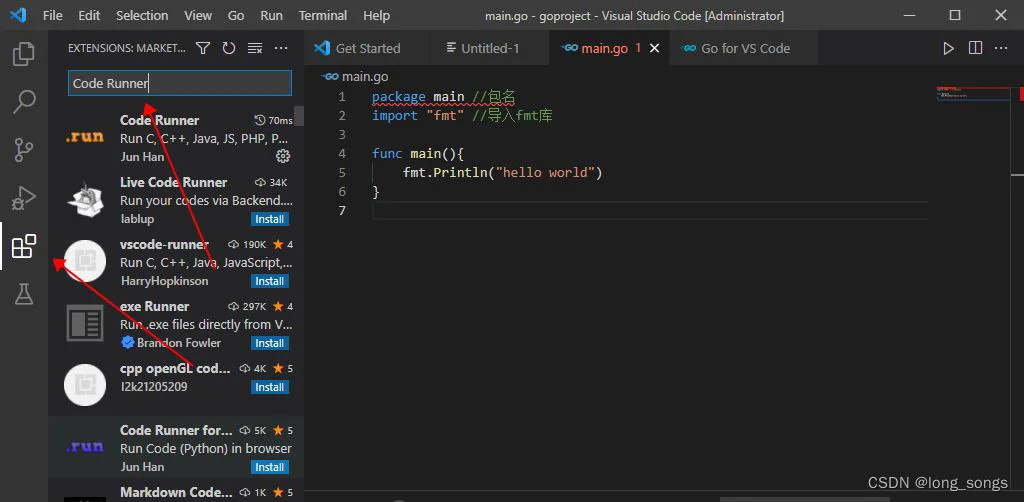The height and width of the screenshot is (502, 1024).
Task: Open extensions panel more actions menu
Action: click(x=281, y=48)
